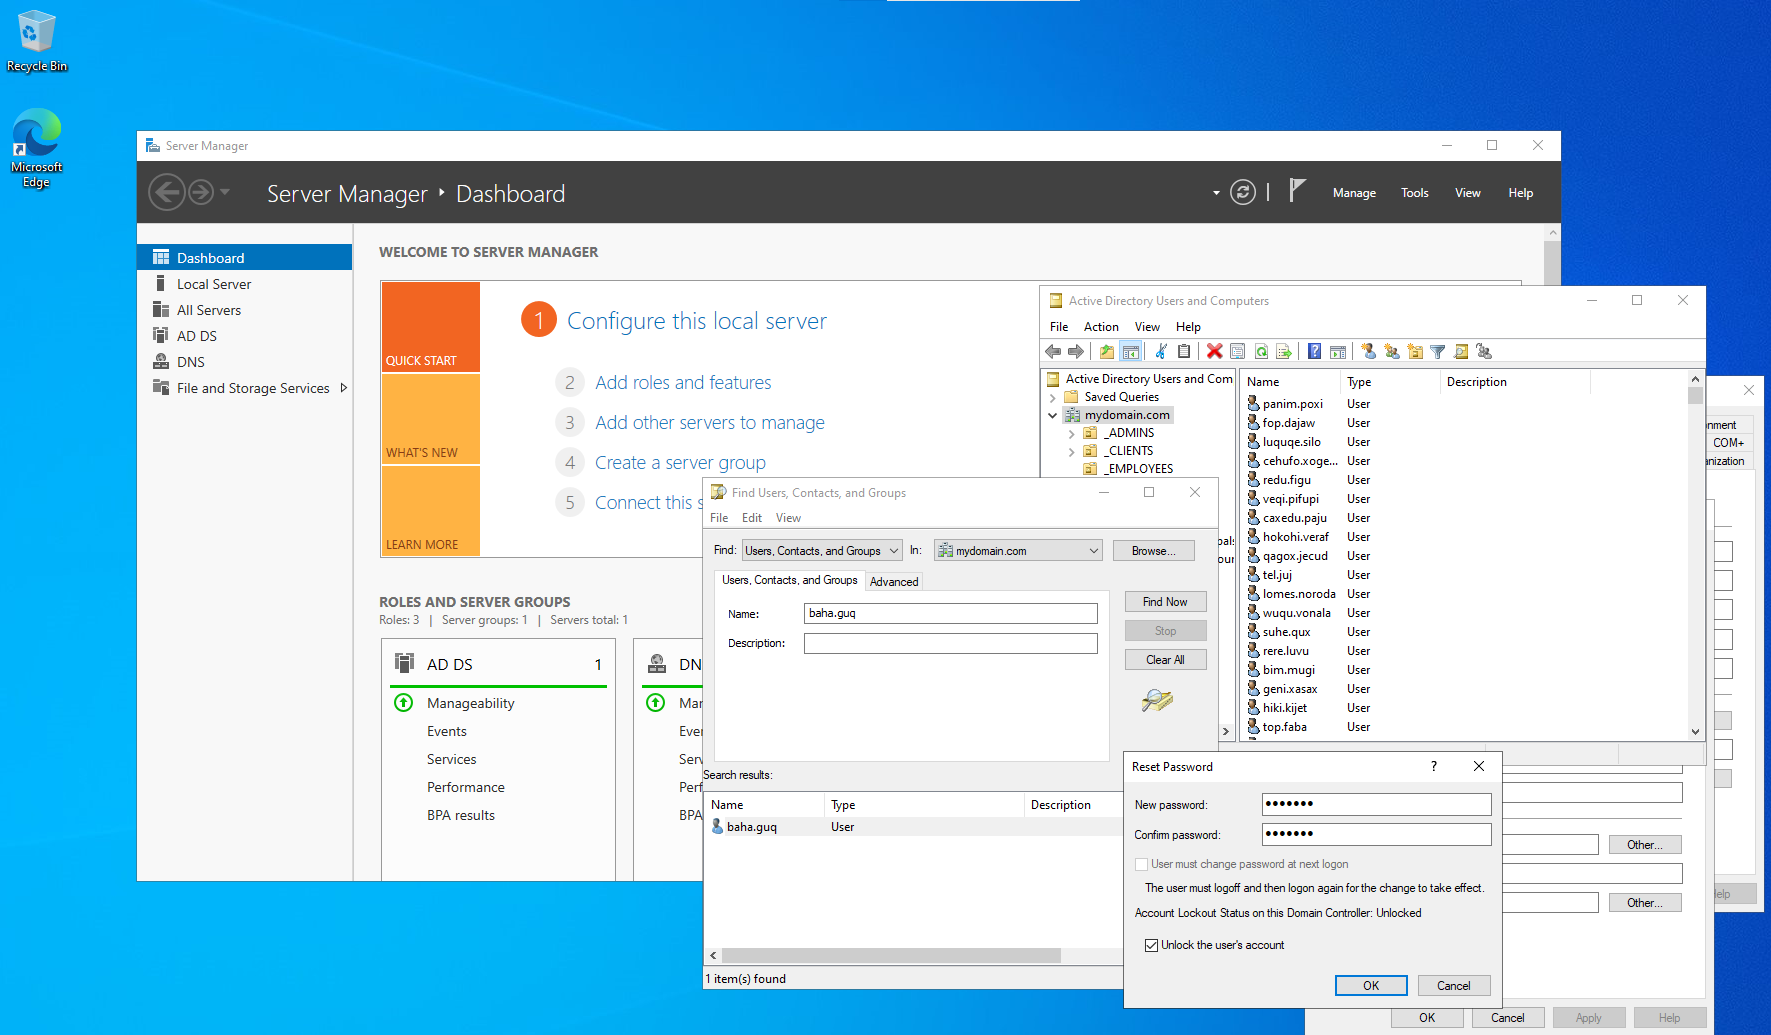Click the create new organizational unit icon
This screenshot has width=1771, height=1035.
click(x=1415, y=351)
